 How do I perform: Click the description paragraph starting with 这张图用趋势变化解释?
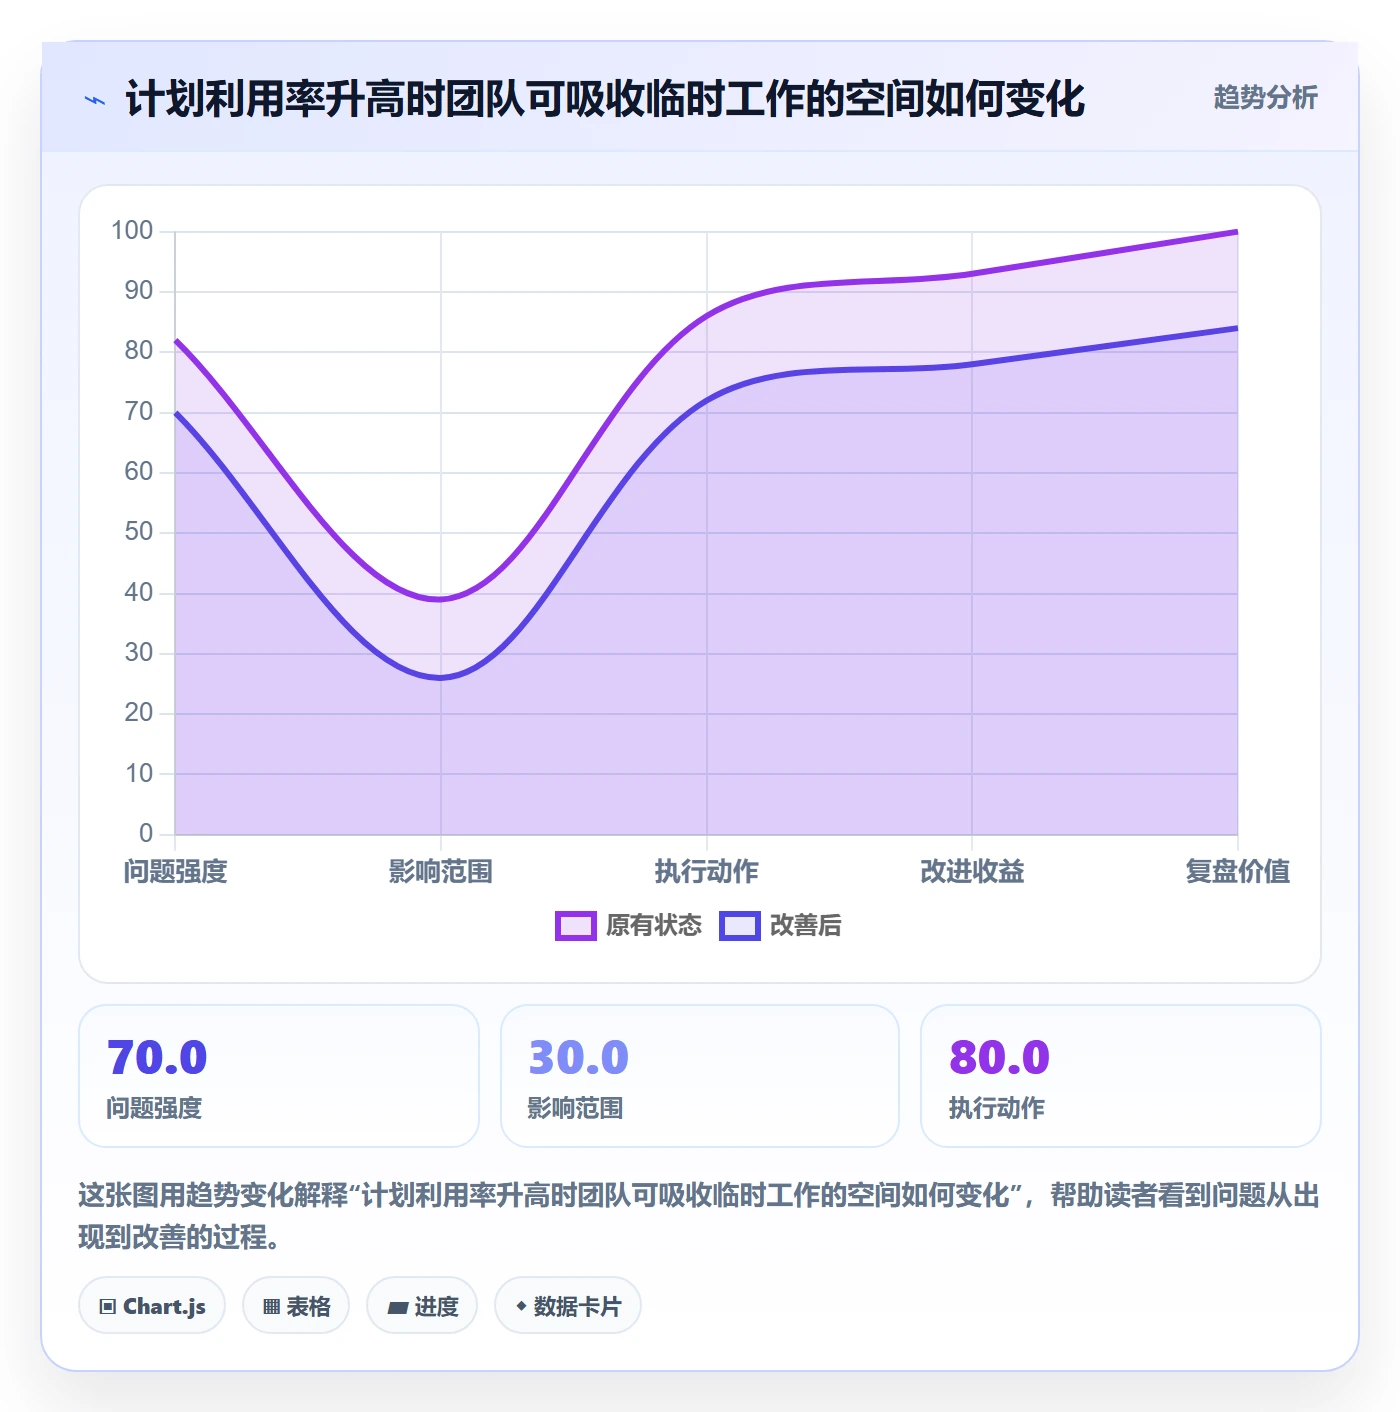click(x=700, y=1216)
